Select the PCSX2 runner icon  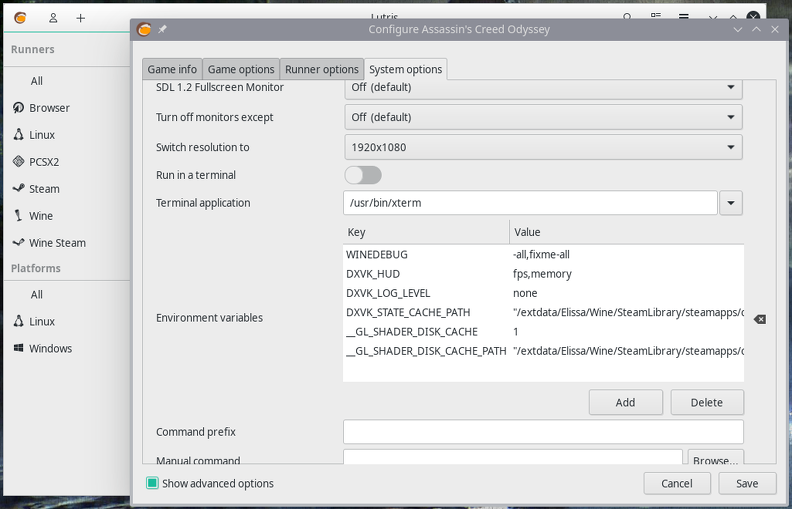pos(18,162)
